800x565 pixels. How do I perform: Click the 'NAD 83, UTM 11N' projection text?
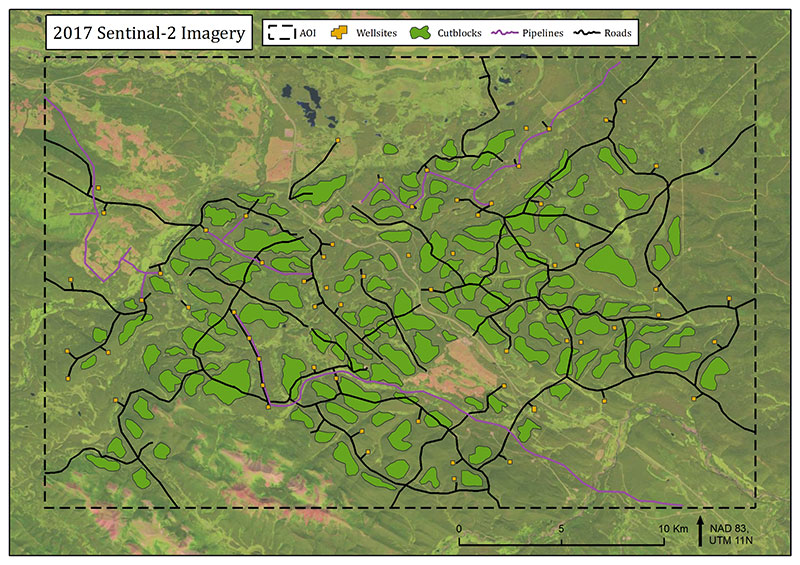731,534
